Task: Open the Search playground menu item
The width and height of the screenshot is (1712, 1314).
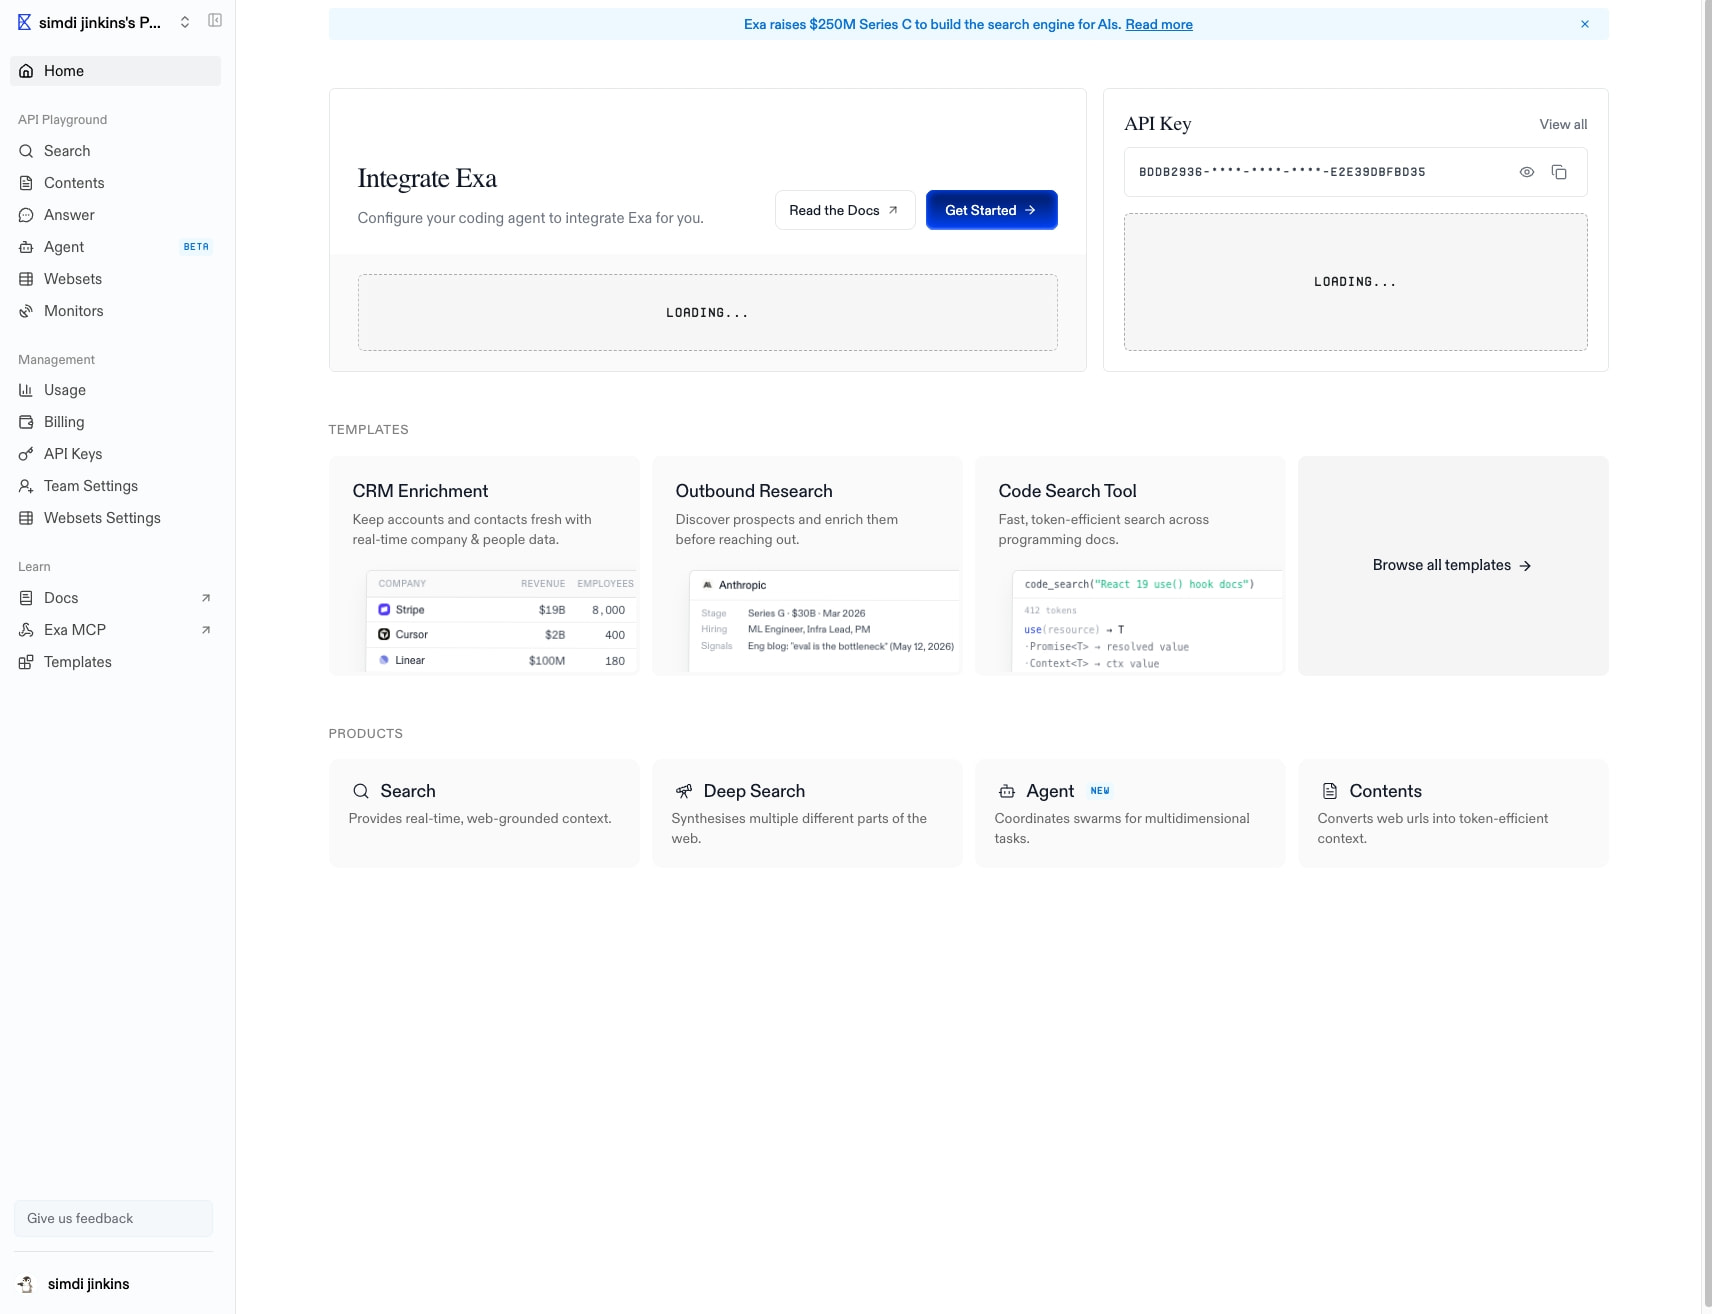Action: 115,151
